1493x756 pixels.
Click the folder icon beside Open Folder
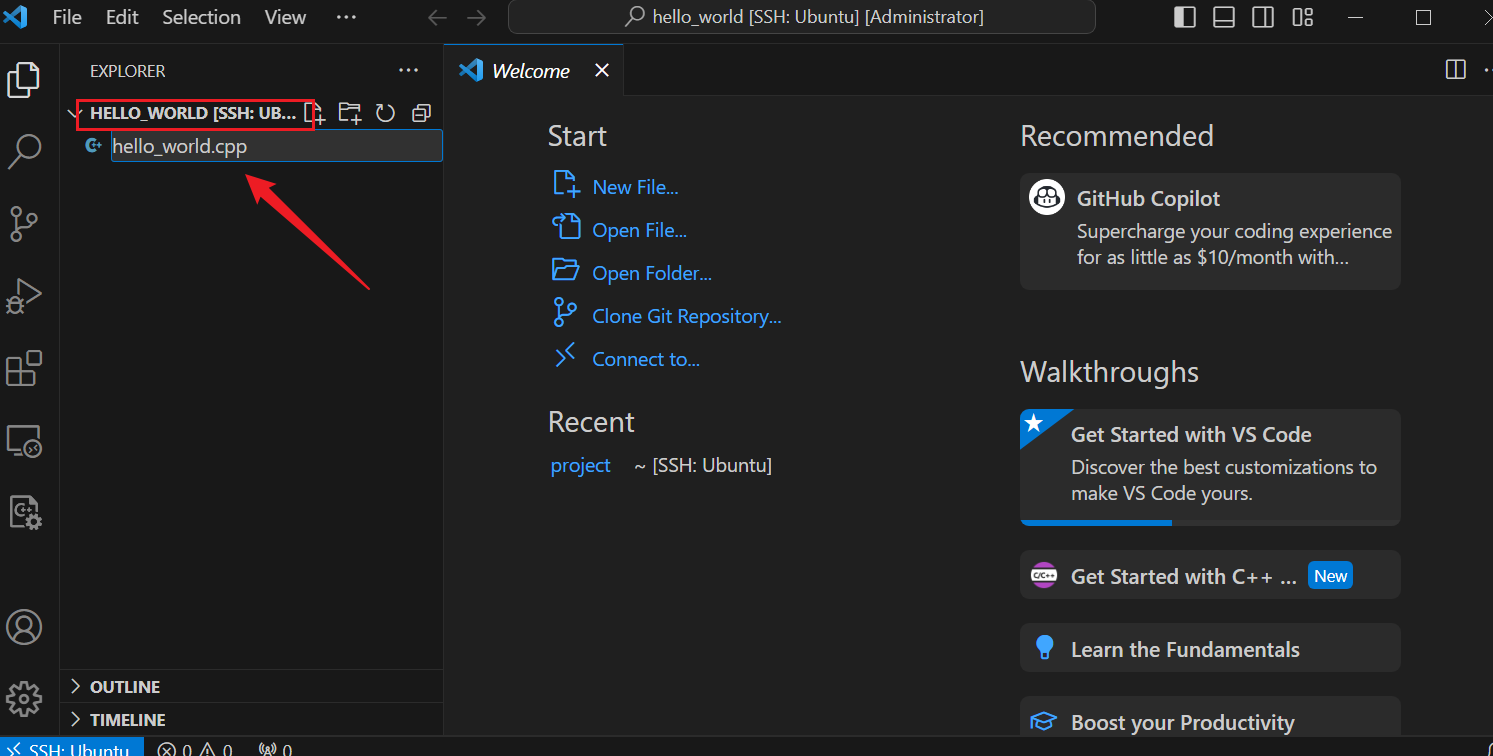(x=565, y=270)
